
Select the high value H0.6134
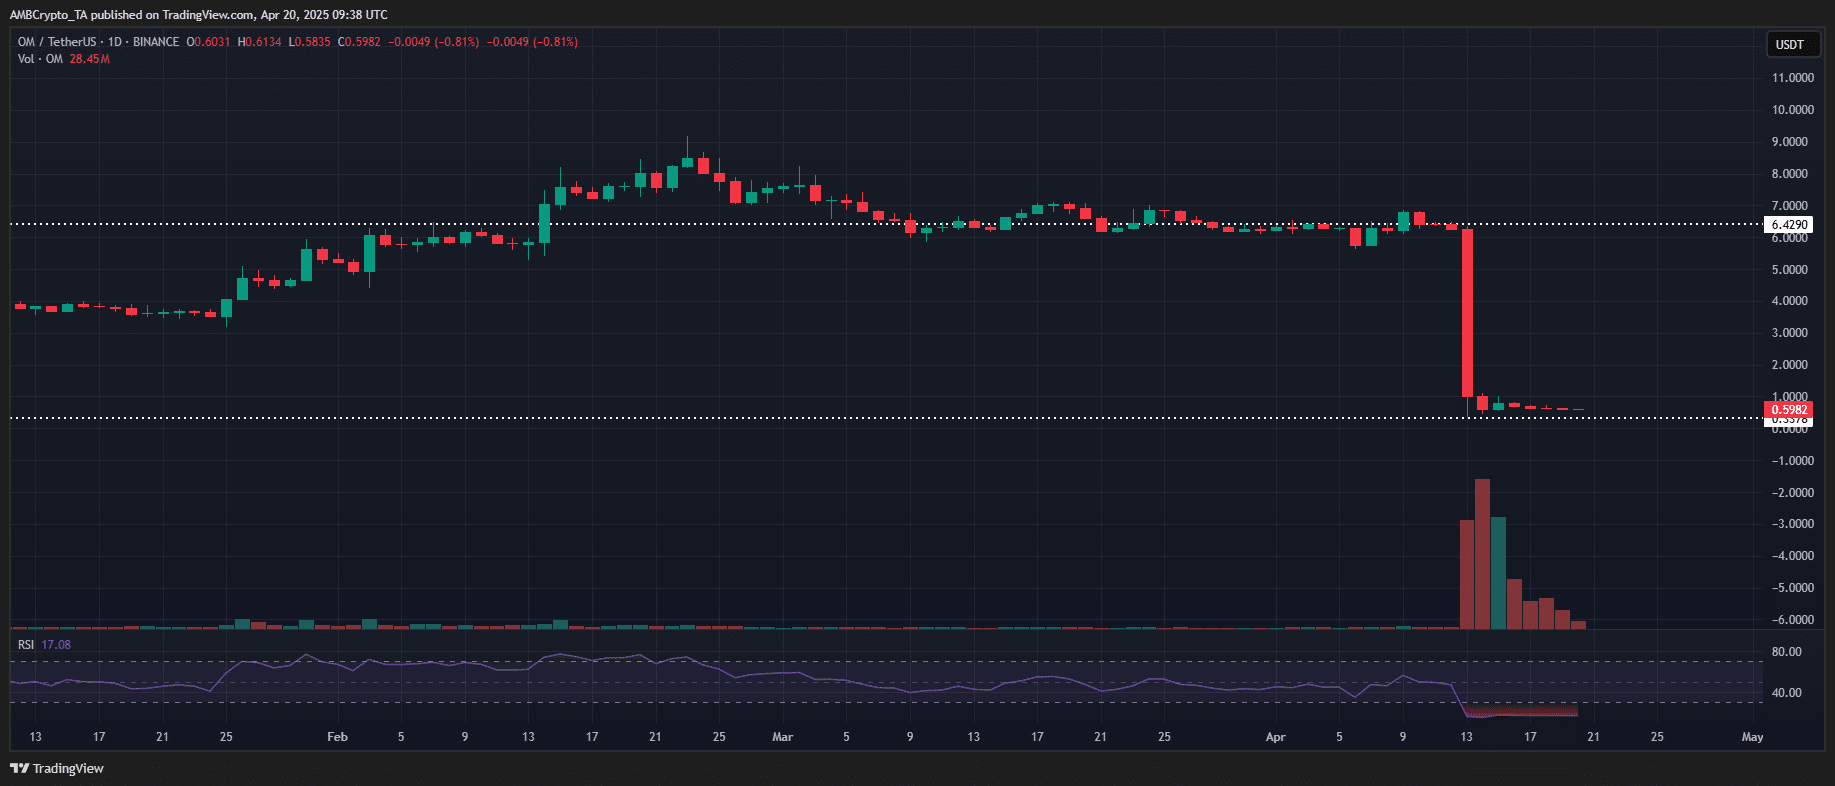coord(260,42)
